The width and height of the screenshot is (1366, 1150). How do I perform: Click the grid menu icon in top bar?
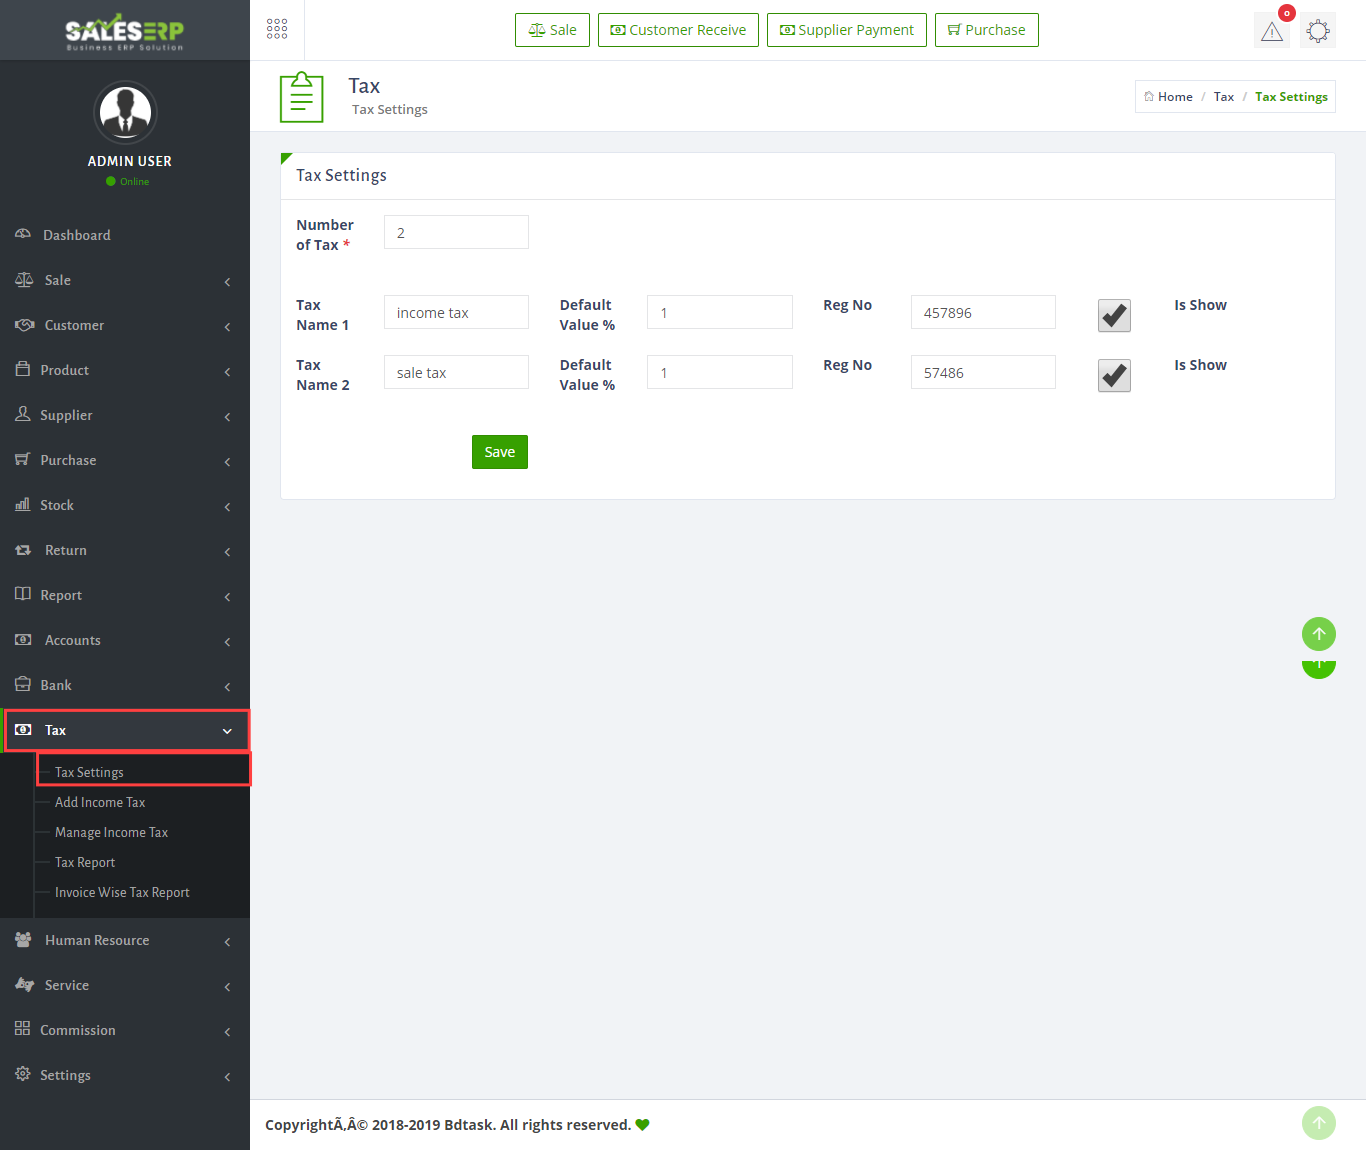[277, 29]
